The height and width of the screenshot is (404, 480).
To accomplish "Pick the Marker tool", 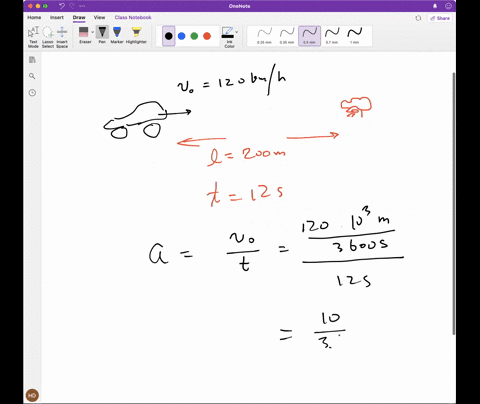I will [x=117, y=35].
